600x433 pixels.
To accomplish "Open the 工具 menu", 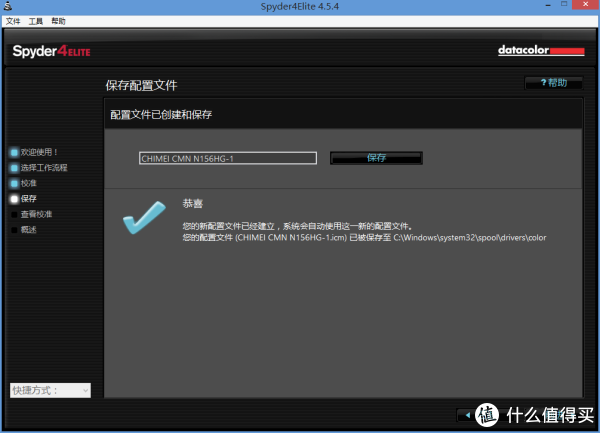I will pos(36,21).
